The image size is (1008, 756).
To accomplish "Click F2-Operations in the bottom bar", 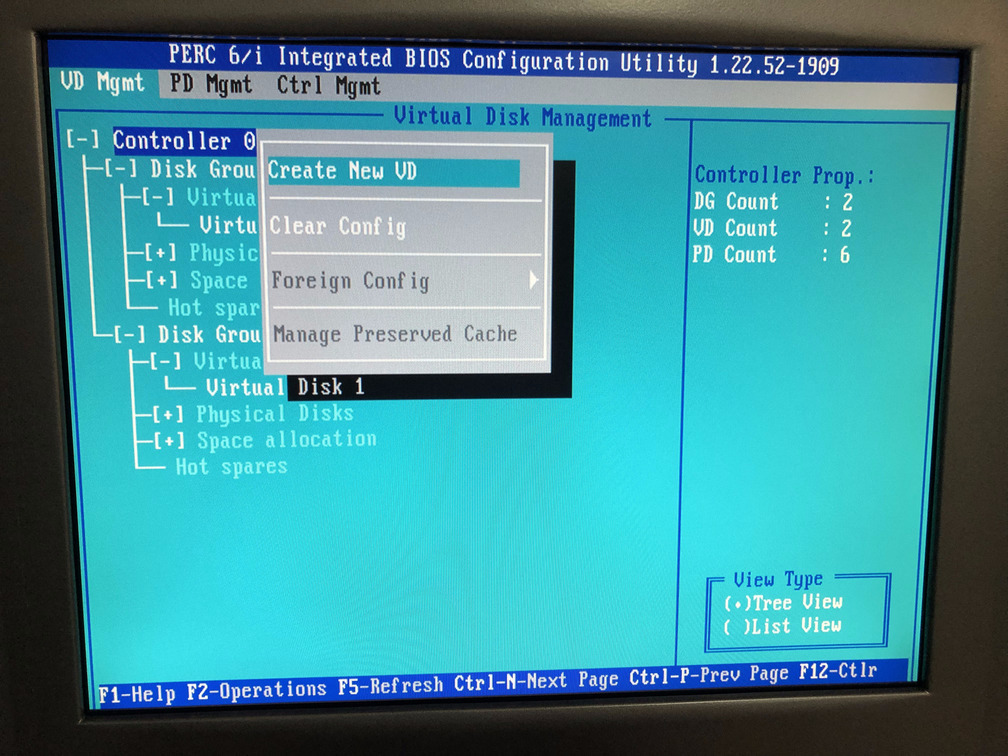I will tap(256, 690).
